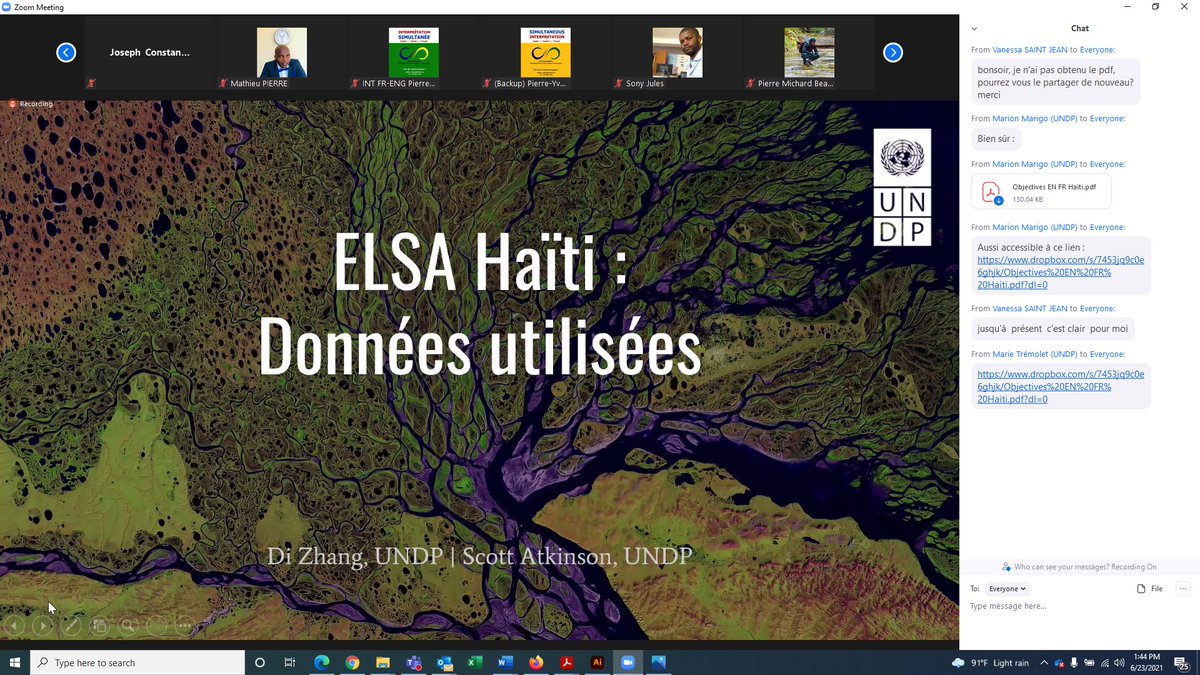Launch Microsoft Edge from taskbar
Screen dimensions: 1200x675
[x=322, y=662]
